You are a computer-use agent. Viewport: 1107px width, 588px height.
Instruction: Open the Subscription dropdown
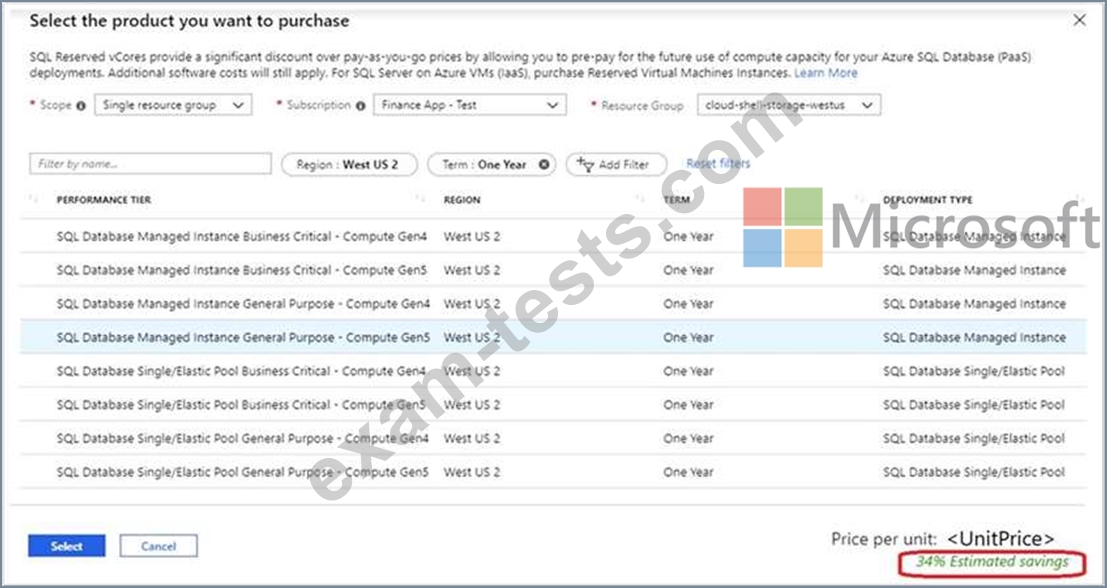coord(469,105)
